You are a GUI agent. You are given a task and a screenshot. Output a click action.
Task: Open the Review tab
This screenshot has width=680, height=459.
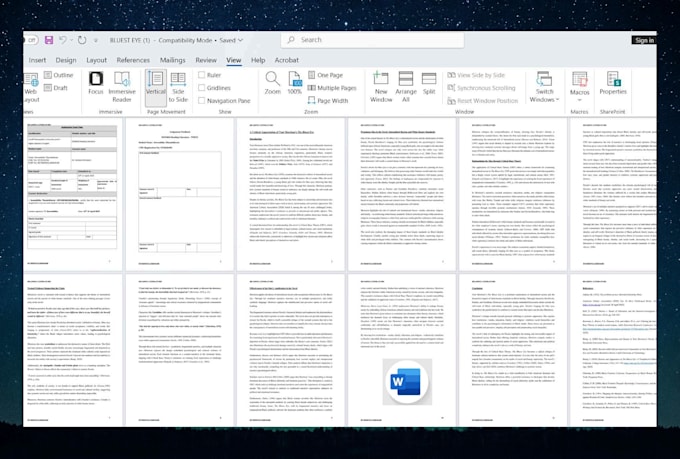206,60
